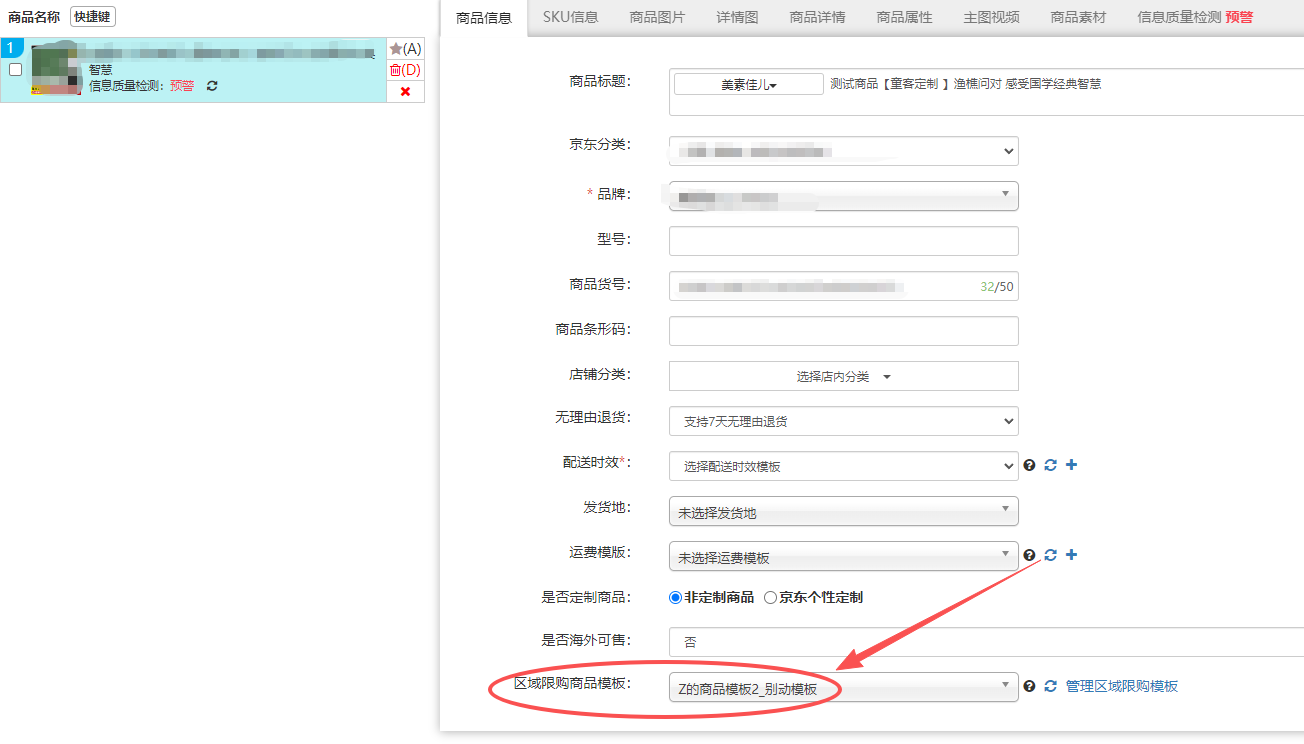Add a new 运费模板 with the plus icon

pos(1071,555)
